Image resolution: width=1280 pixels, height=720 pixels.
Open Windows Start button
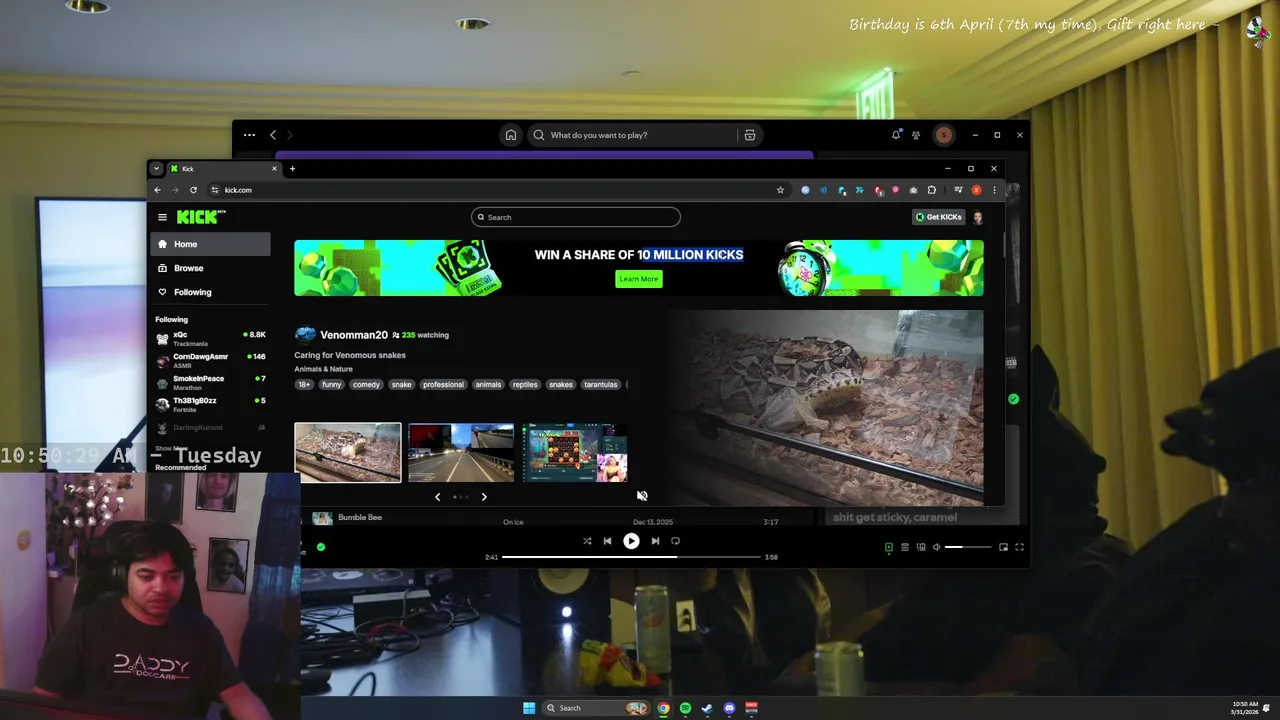click(529, 708)
